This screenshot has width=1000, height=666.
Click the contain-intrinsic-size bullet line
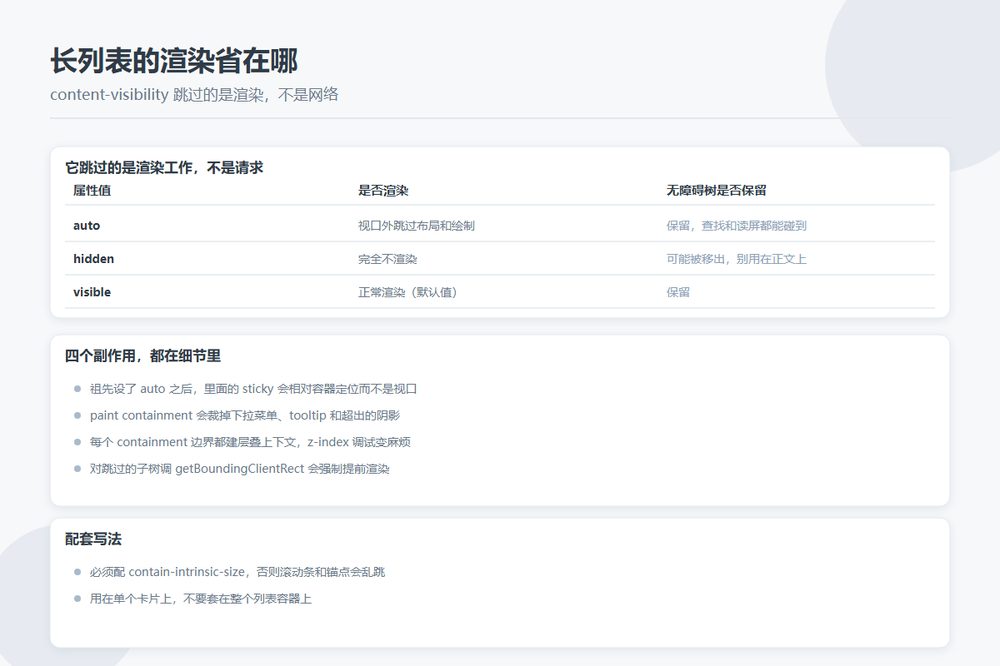[x=237, y=572]
